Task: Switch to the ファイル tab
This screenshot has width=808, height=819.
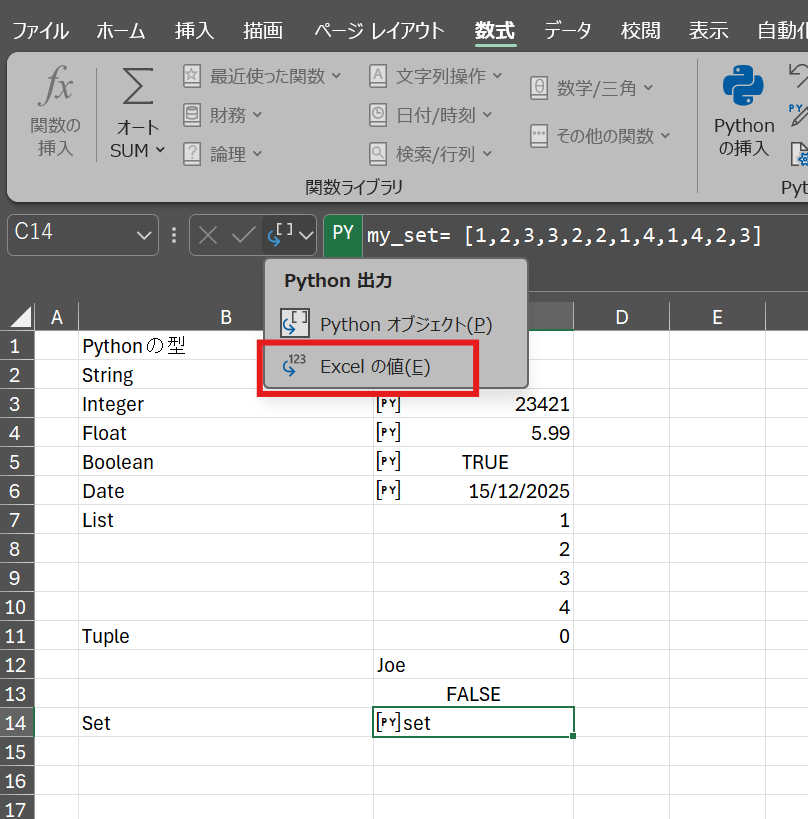Action: (x=40, y=31)
